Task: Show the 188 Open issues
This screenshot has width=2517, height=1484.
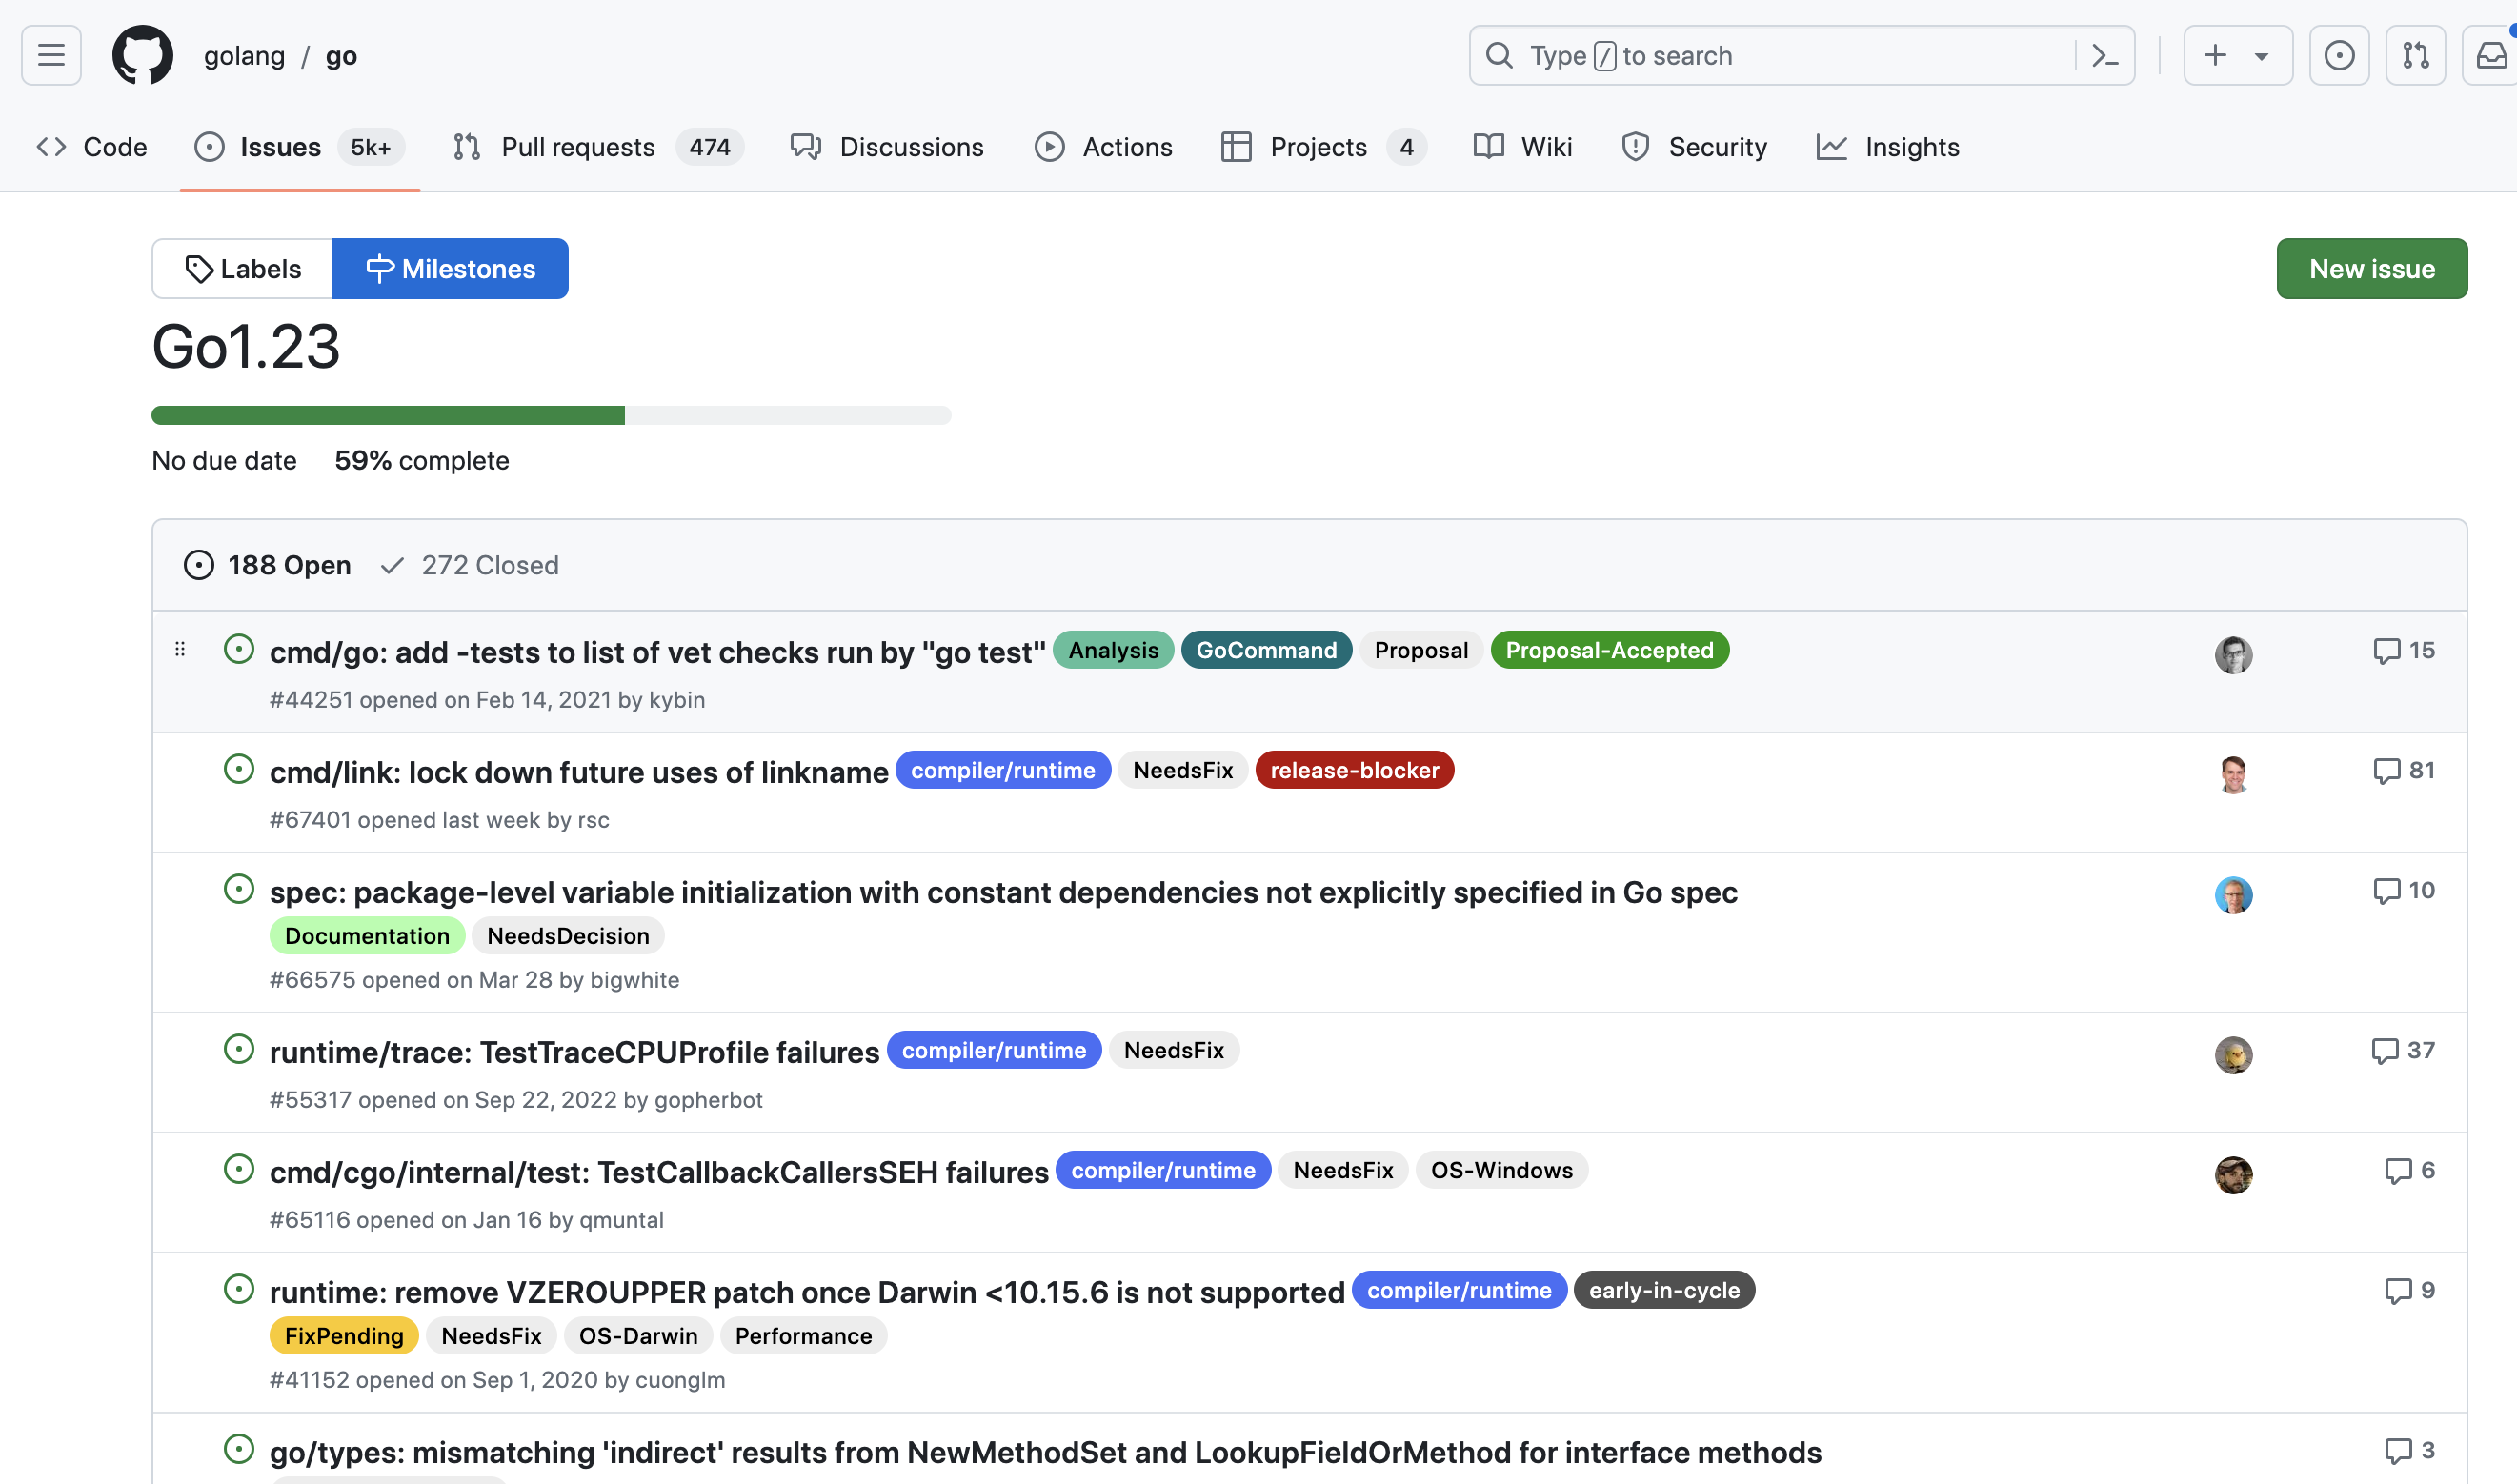Action: pos(268,565)
